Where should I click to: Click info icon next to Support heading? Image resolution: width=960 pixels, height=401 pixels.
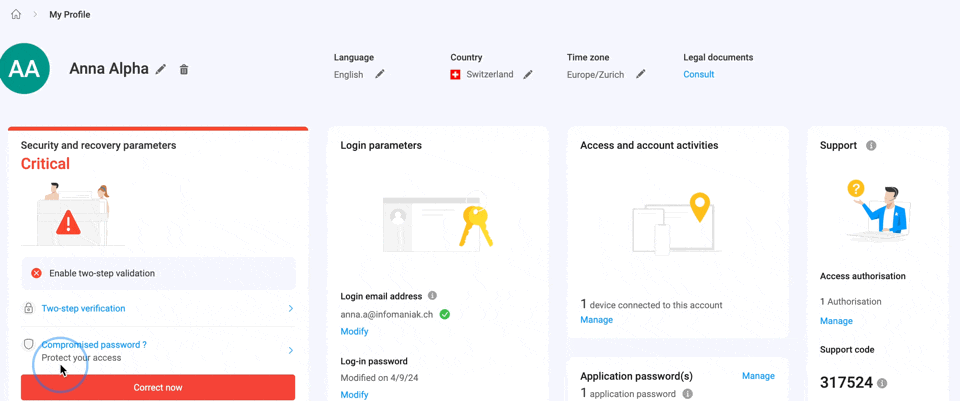coord(871,146)
